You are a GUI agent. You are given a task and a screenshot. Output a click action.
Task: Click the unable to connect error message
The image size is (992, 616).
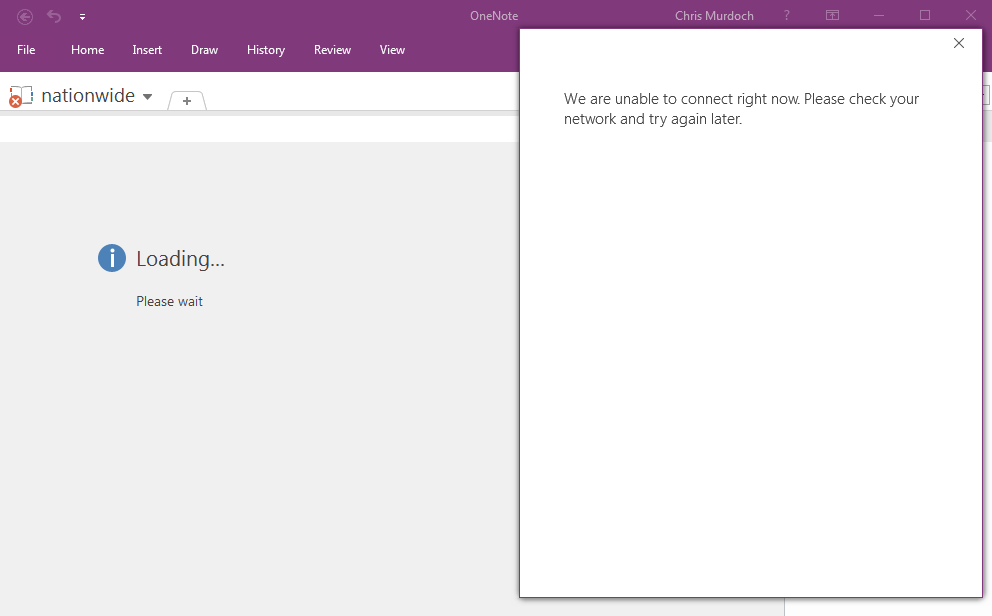click(741, 109)
